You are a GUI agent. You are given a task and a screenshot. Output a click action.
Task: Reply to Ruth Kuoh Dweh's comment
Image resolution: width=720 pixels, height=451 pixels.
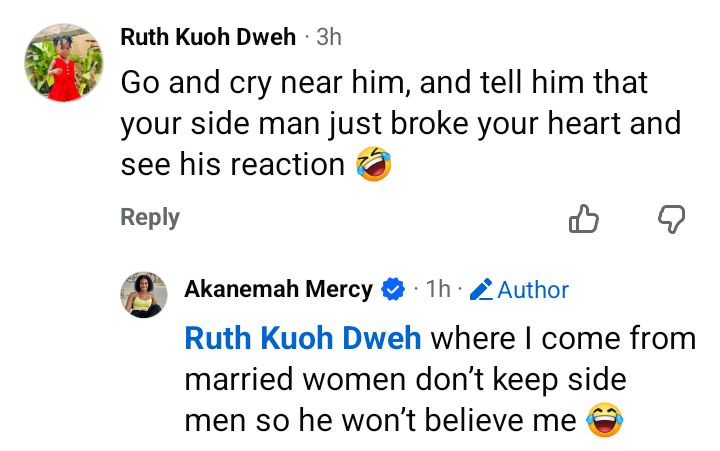[x=150, y=217]
